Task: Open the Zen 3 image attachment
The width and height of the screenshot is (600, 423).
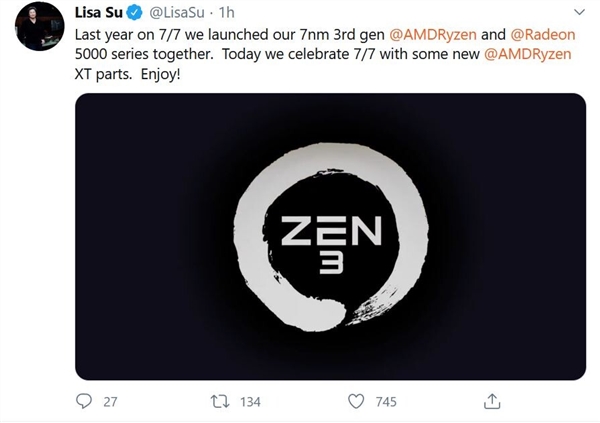Action: click(330, 236)
